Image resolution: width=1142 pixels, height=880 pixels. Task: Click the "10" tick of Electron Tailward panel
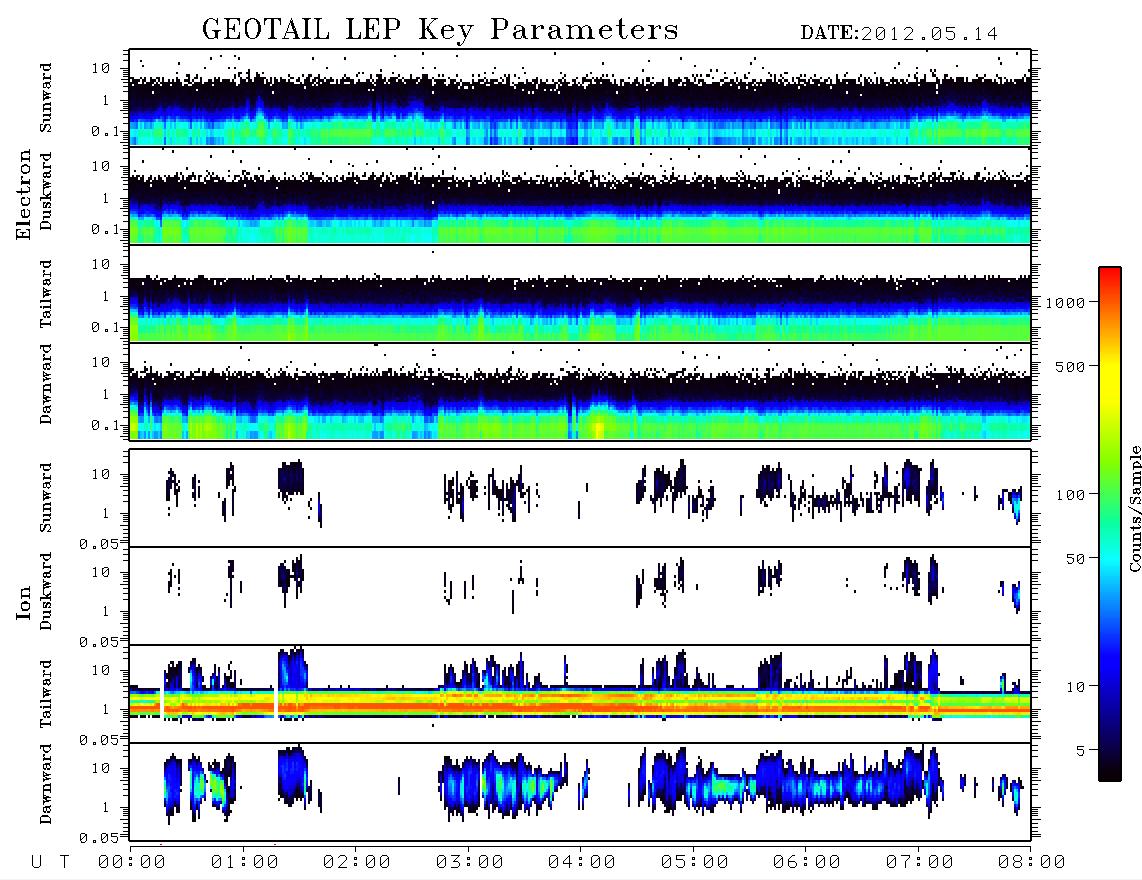click(x=101, y=264)
